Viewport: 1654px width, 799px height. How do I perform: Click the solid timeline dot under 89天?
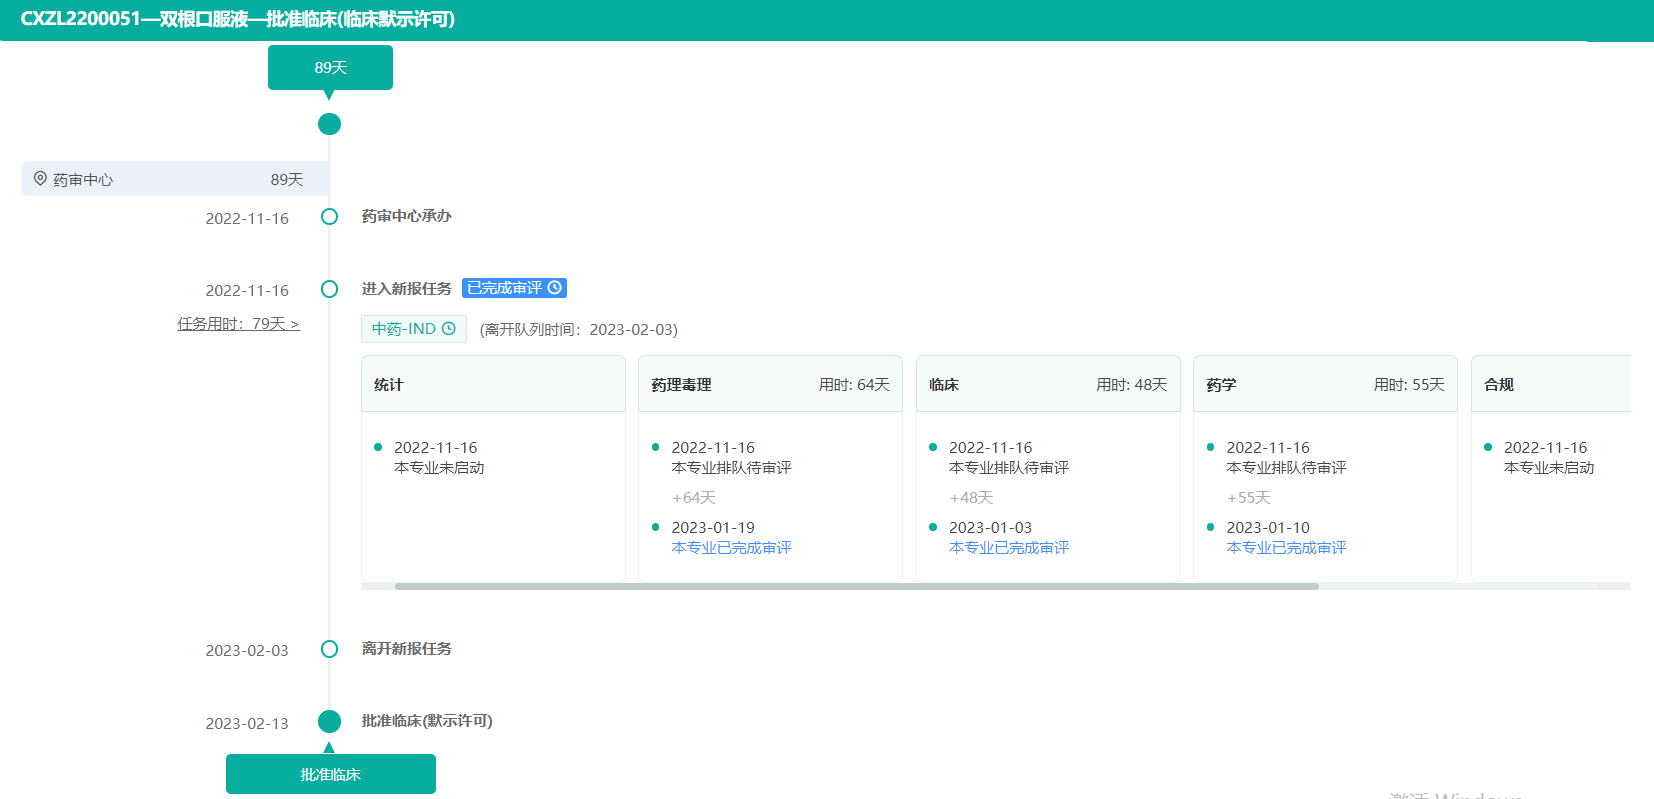(329, 124)
